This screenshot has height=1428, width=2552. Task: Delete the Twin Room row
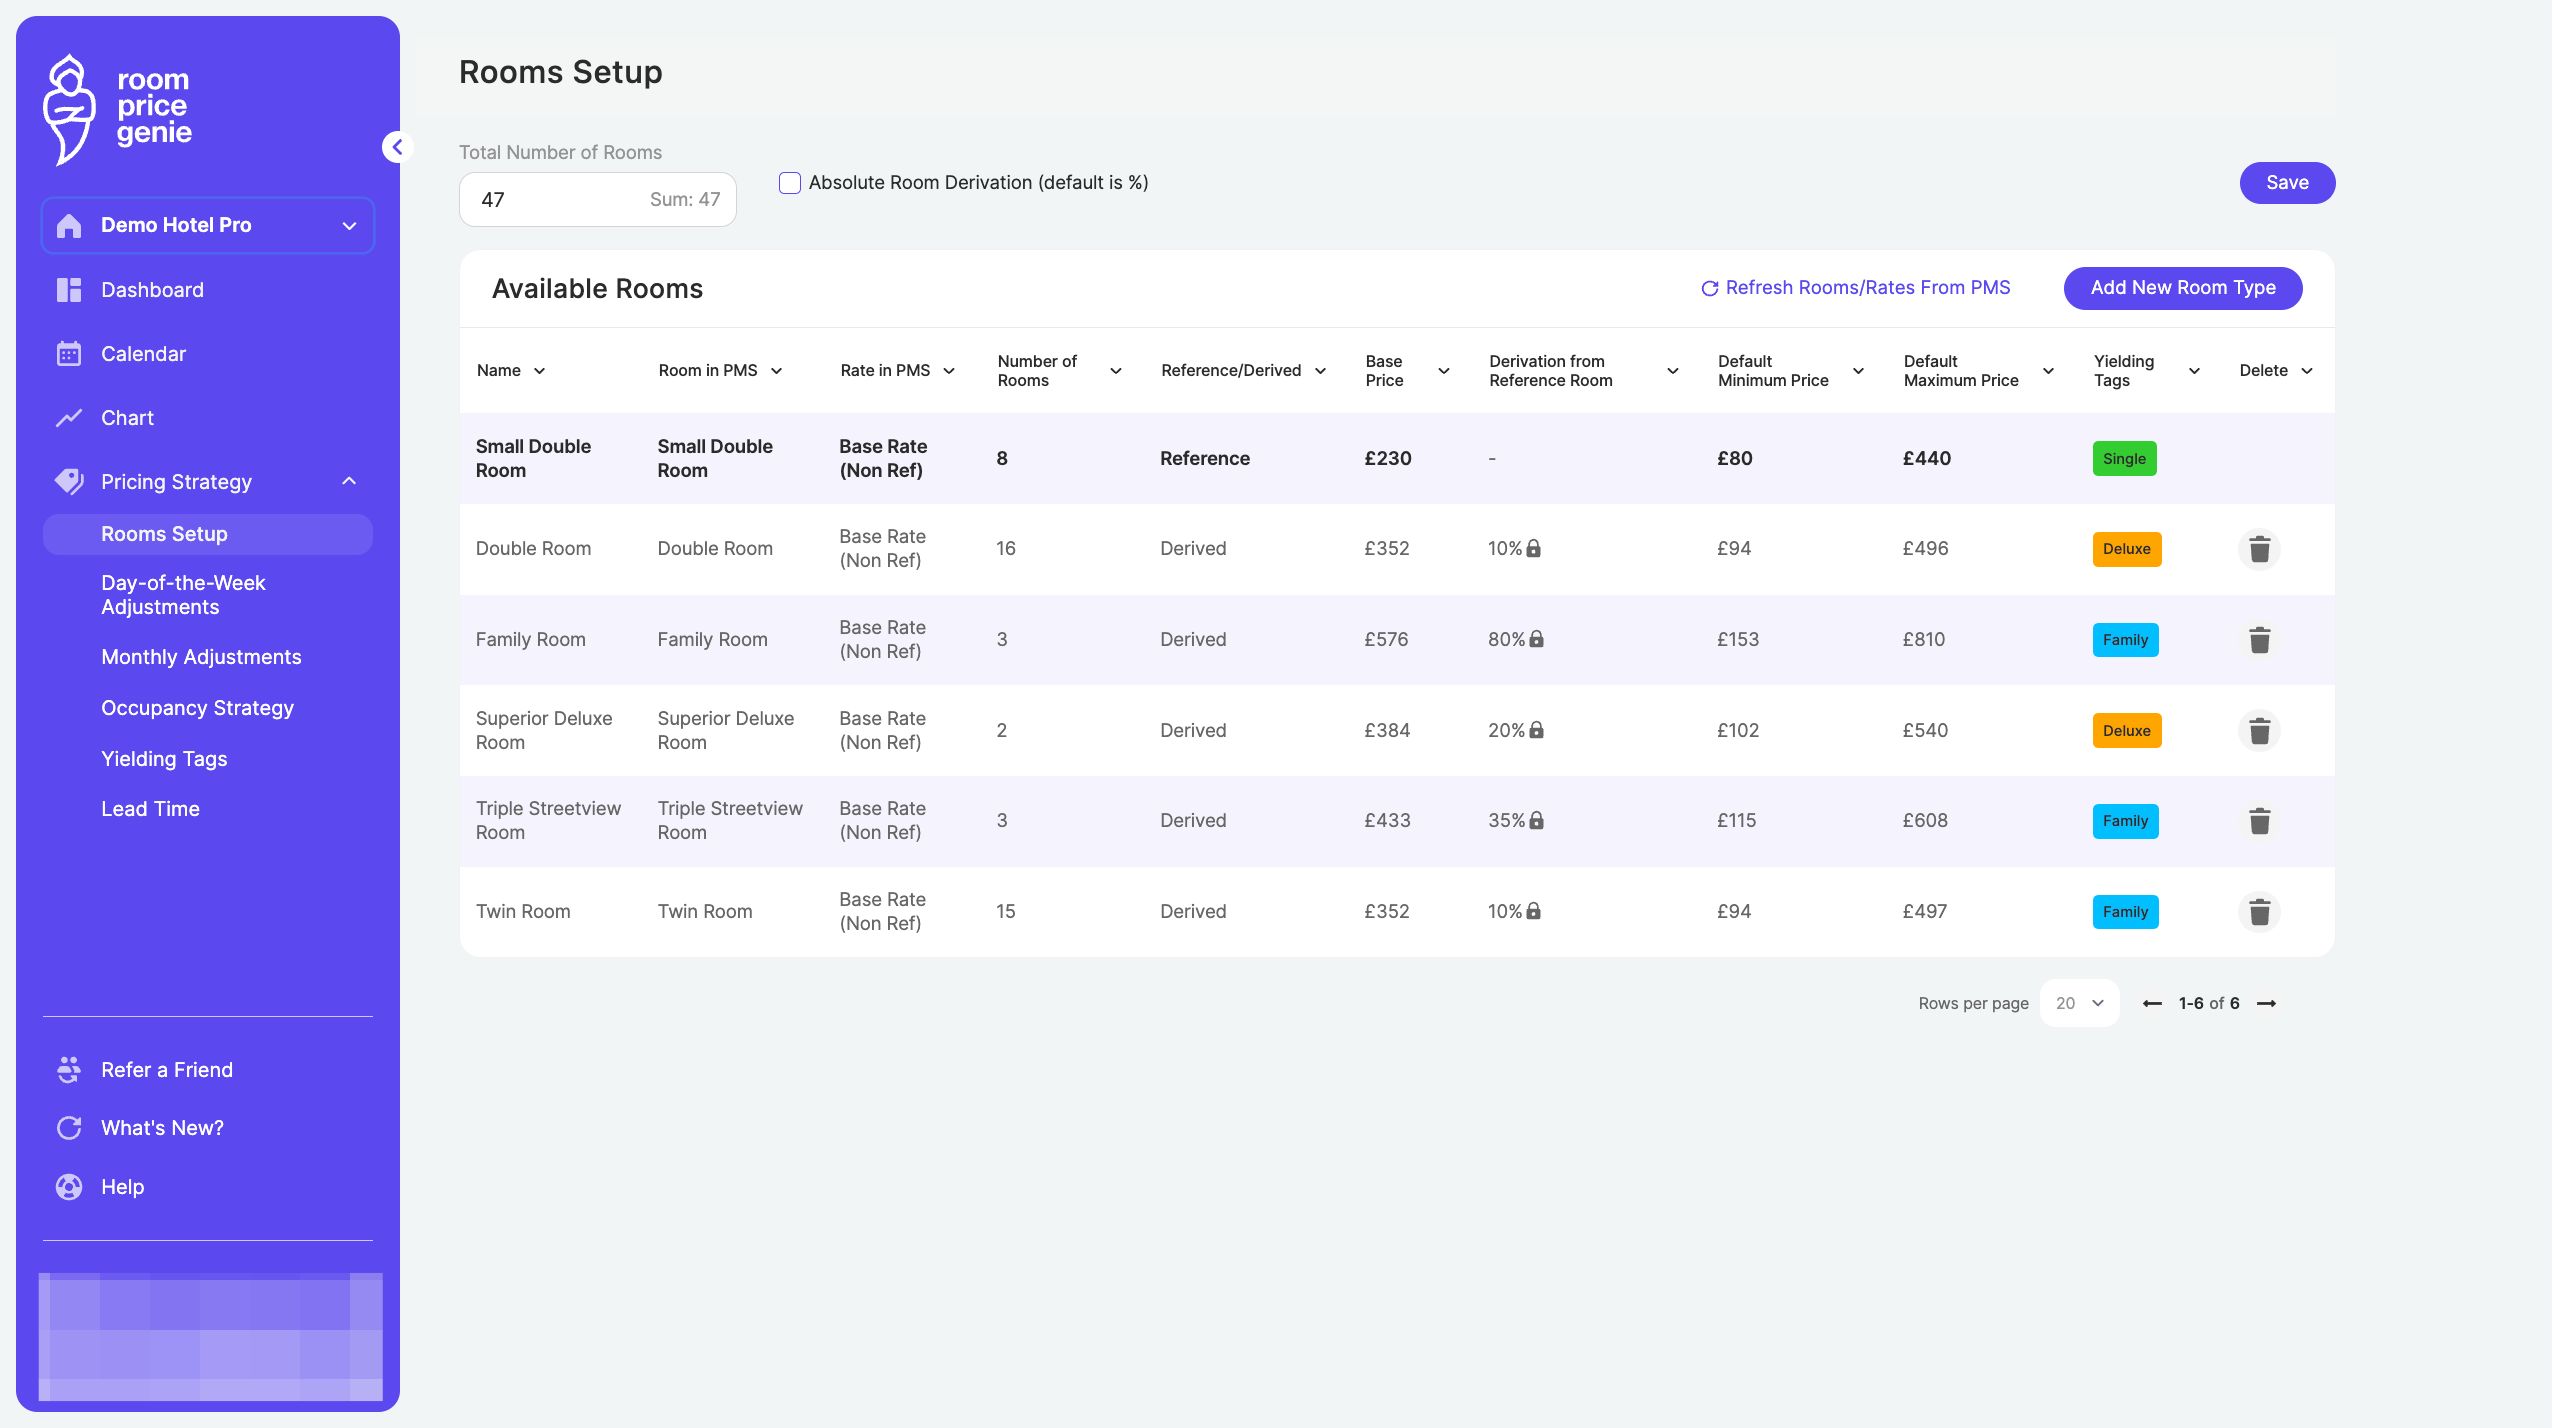[2259, 912]
